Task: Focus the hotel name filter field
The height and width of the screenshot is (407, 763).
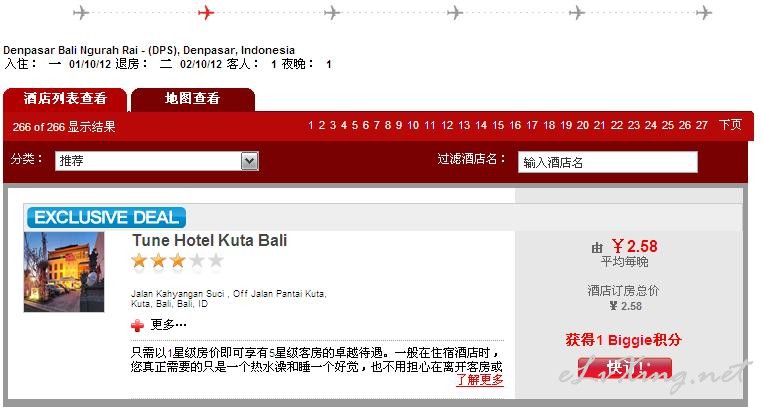Action: pyautogui.click(x=608, y=162)
